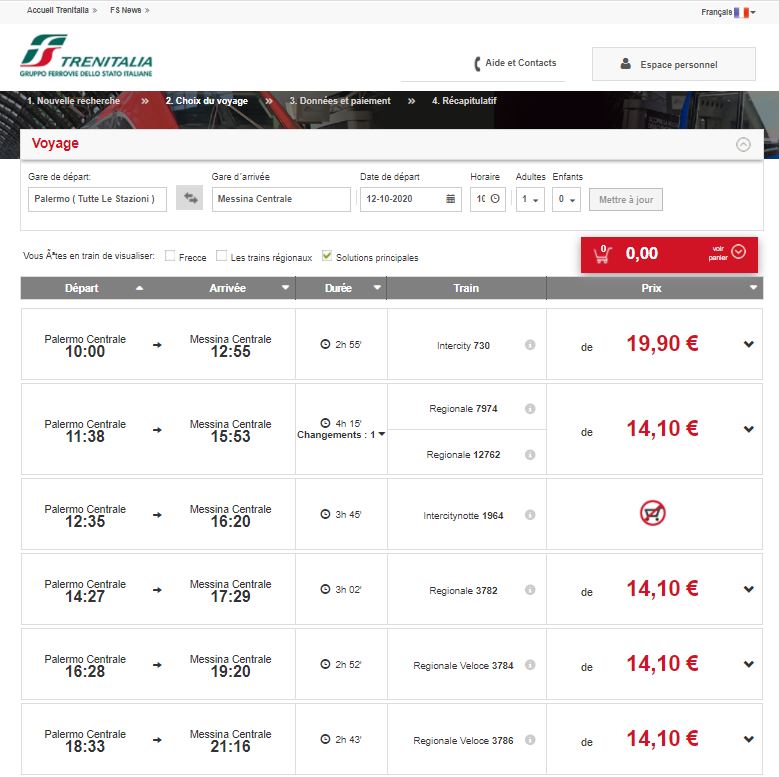Go to step 1. Nouvelle recherche
The height and width of the screenshot is (777, 779).
point(74,101)
